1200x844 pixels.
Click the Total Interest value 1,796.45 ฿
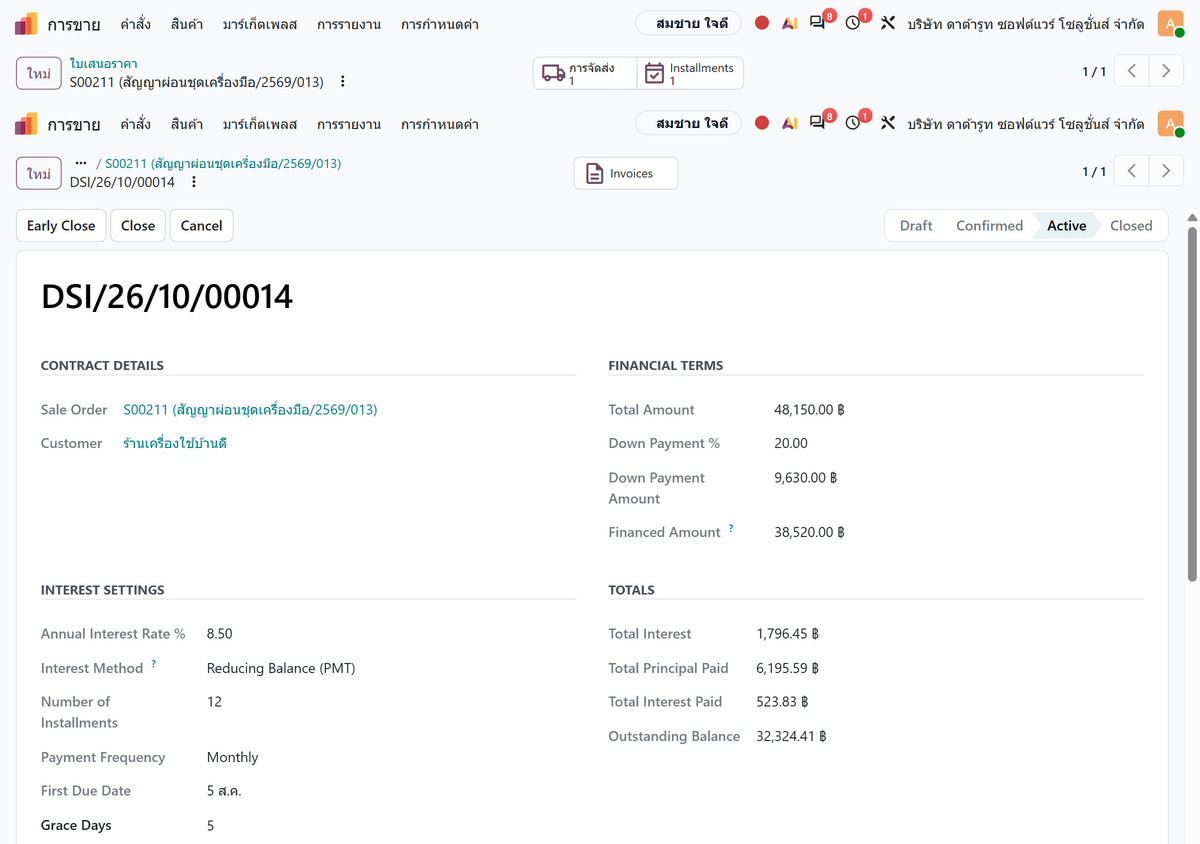click(788, 634)
